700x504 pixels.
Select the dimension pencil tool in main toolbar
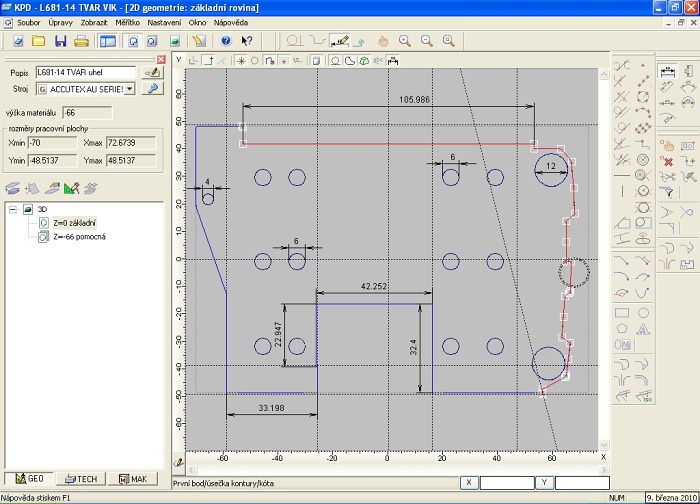coord(340,41)
